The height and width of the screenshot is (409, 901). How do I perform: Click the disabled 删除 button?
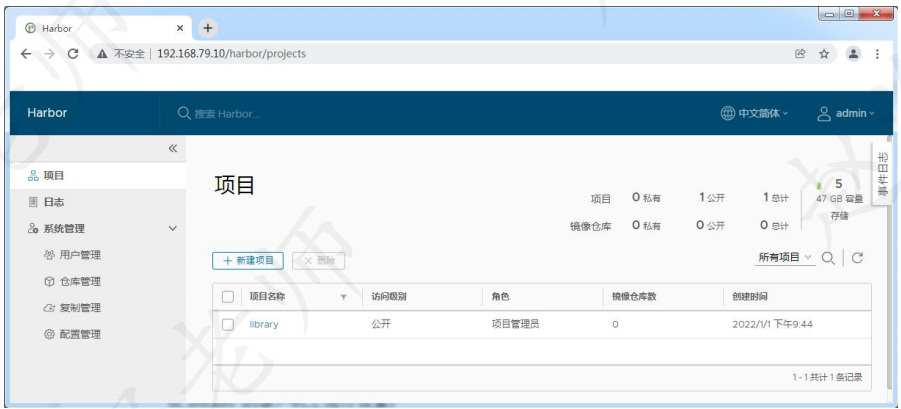pyautogui.click(x=318, y=261)
